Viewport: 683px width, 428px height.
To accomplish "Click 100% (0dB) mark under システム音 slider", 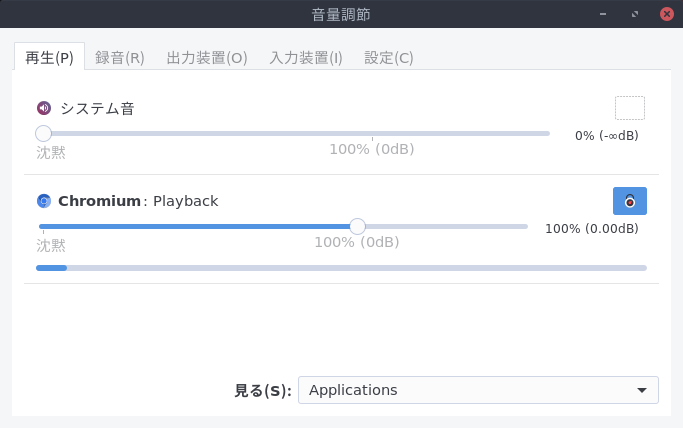I will 372,150.
